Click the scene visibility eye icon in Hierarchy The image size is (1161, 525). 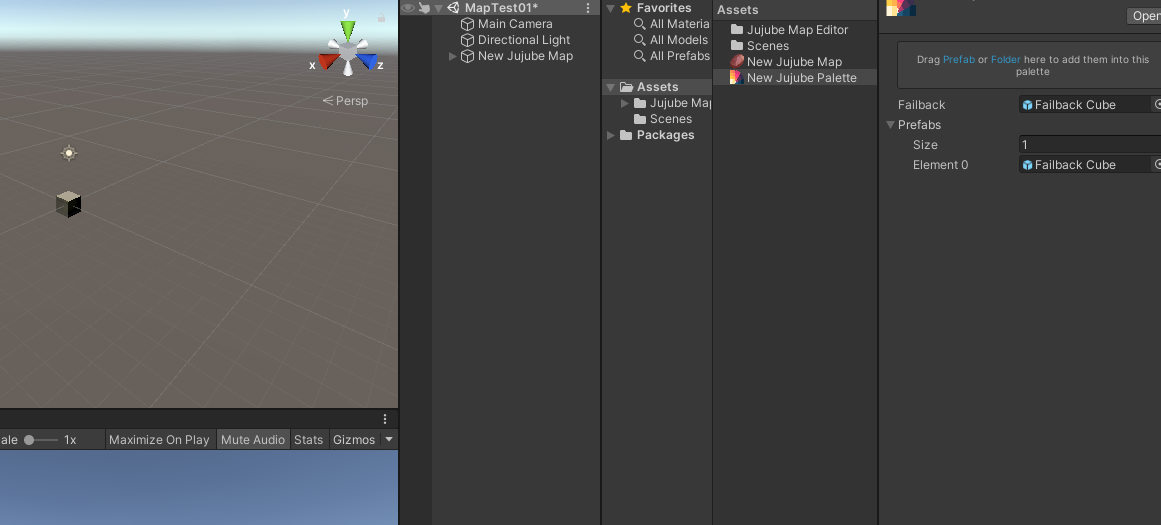408,8
